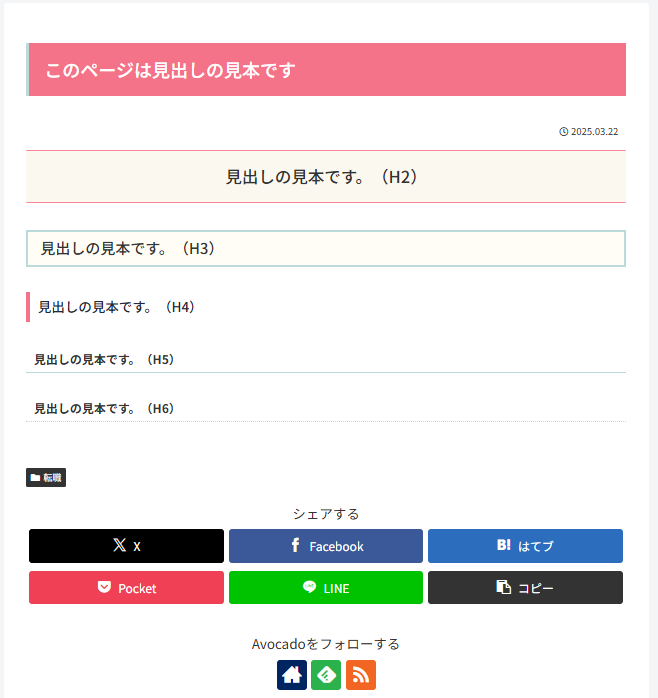Click the 2025.03.22 post date
The width and height of the screenshot is (658, 698).
click(595, 132)
